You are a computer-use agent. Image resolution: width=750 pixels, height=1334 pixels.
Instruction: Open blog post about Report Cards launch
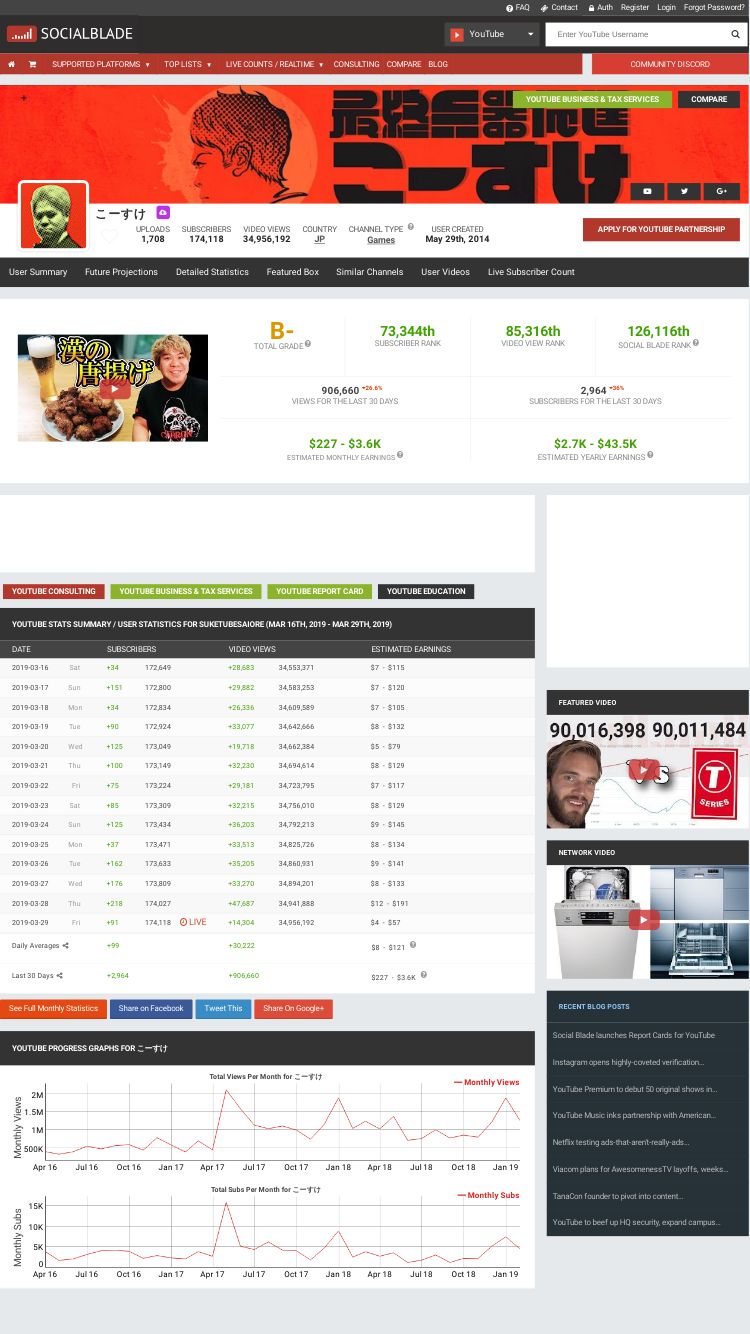634,1035
